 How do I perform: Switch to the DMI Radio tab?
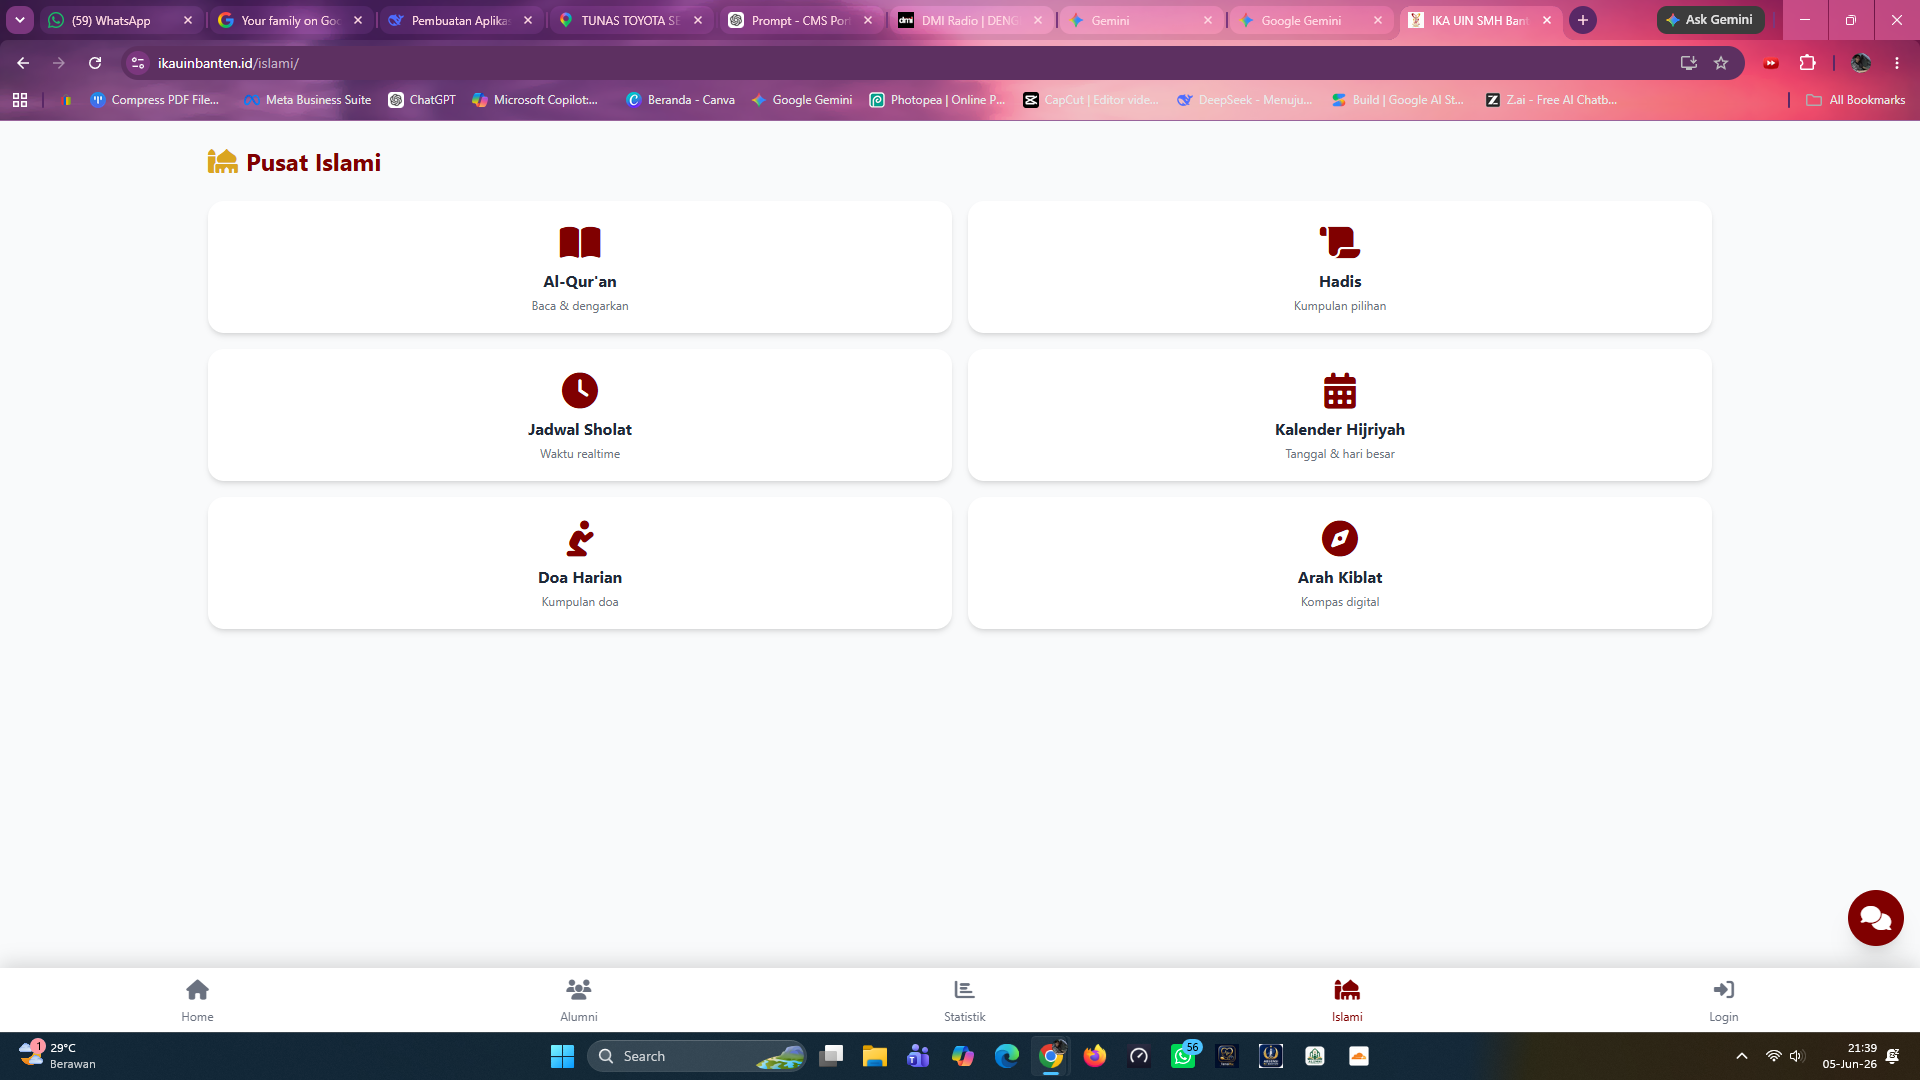[x=971, y=20]
